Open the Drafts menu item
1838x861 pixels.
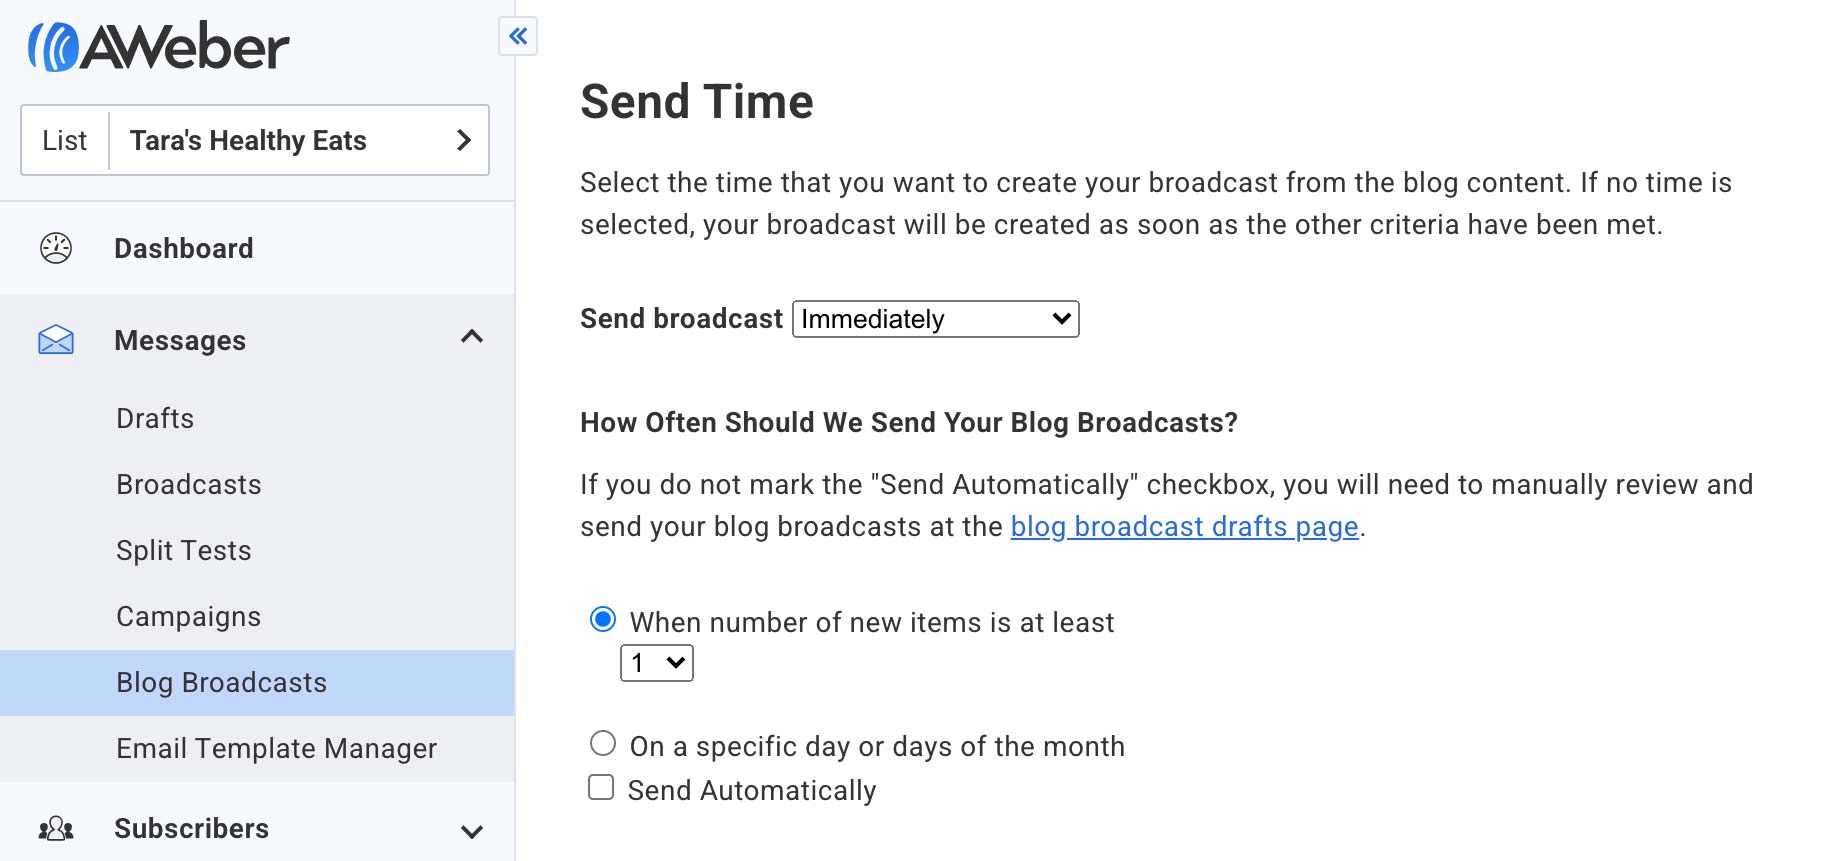(155, 418)
